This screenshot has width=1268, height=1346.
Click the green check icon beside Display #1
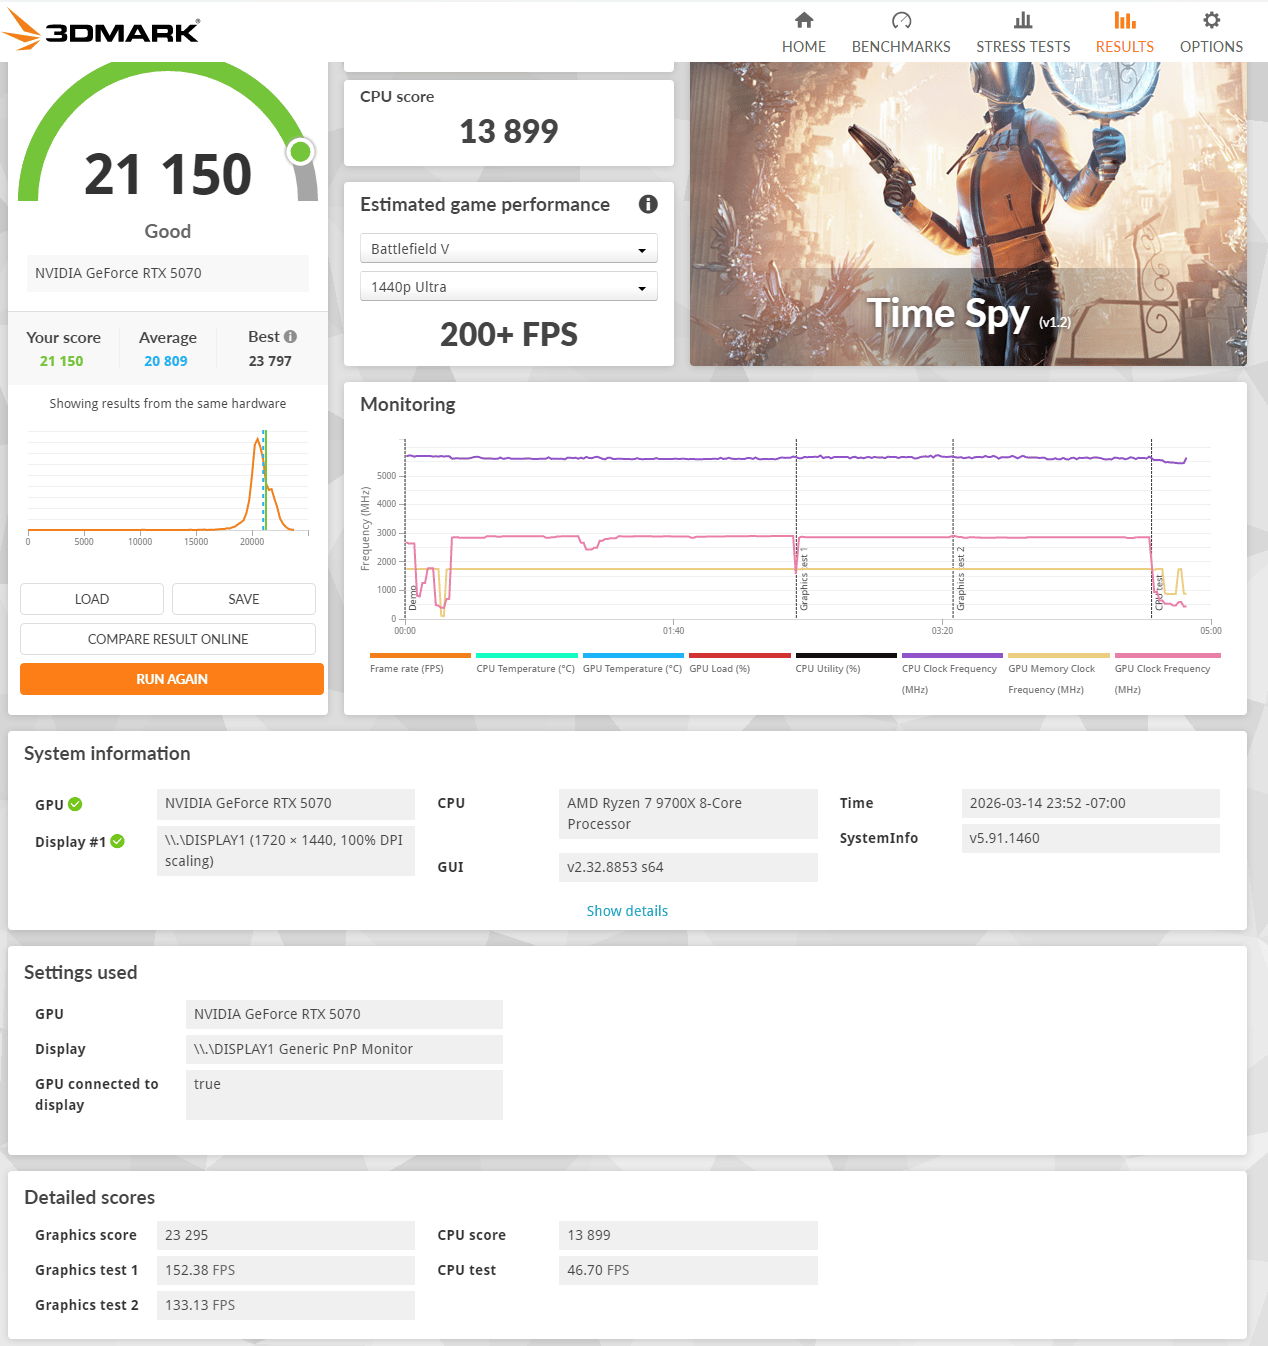(x=117, y=841)
